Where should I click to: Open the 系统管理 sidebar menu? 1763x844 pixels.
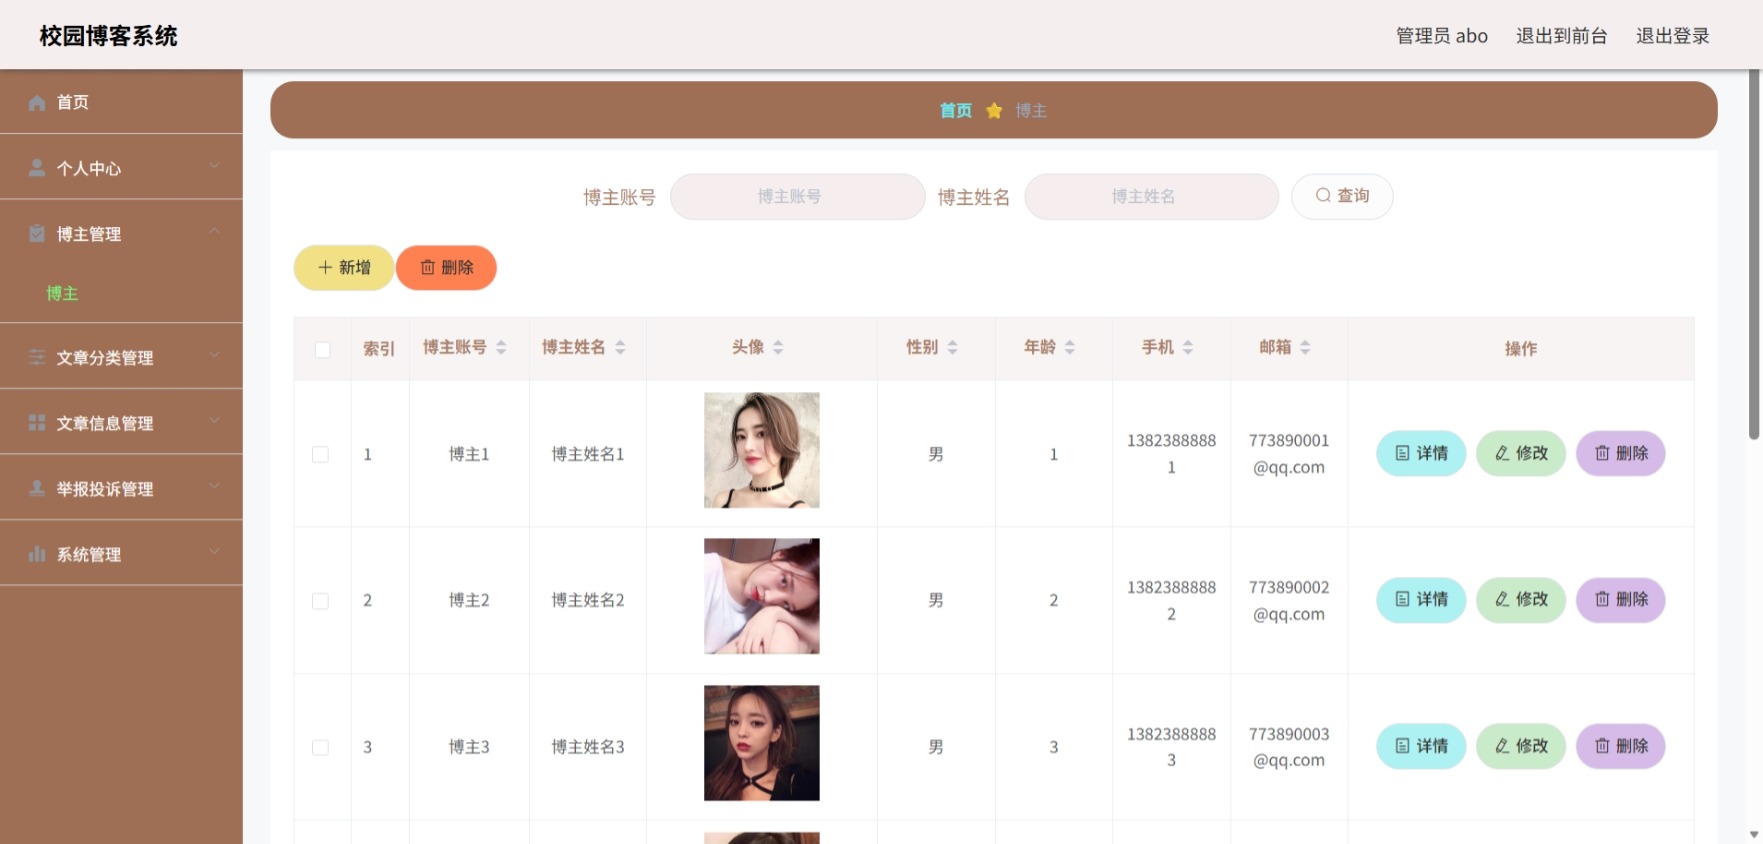pos(121,553)
